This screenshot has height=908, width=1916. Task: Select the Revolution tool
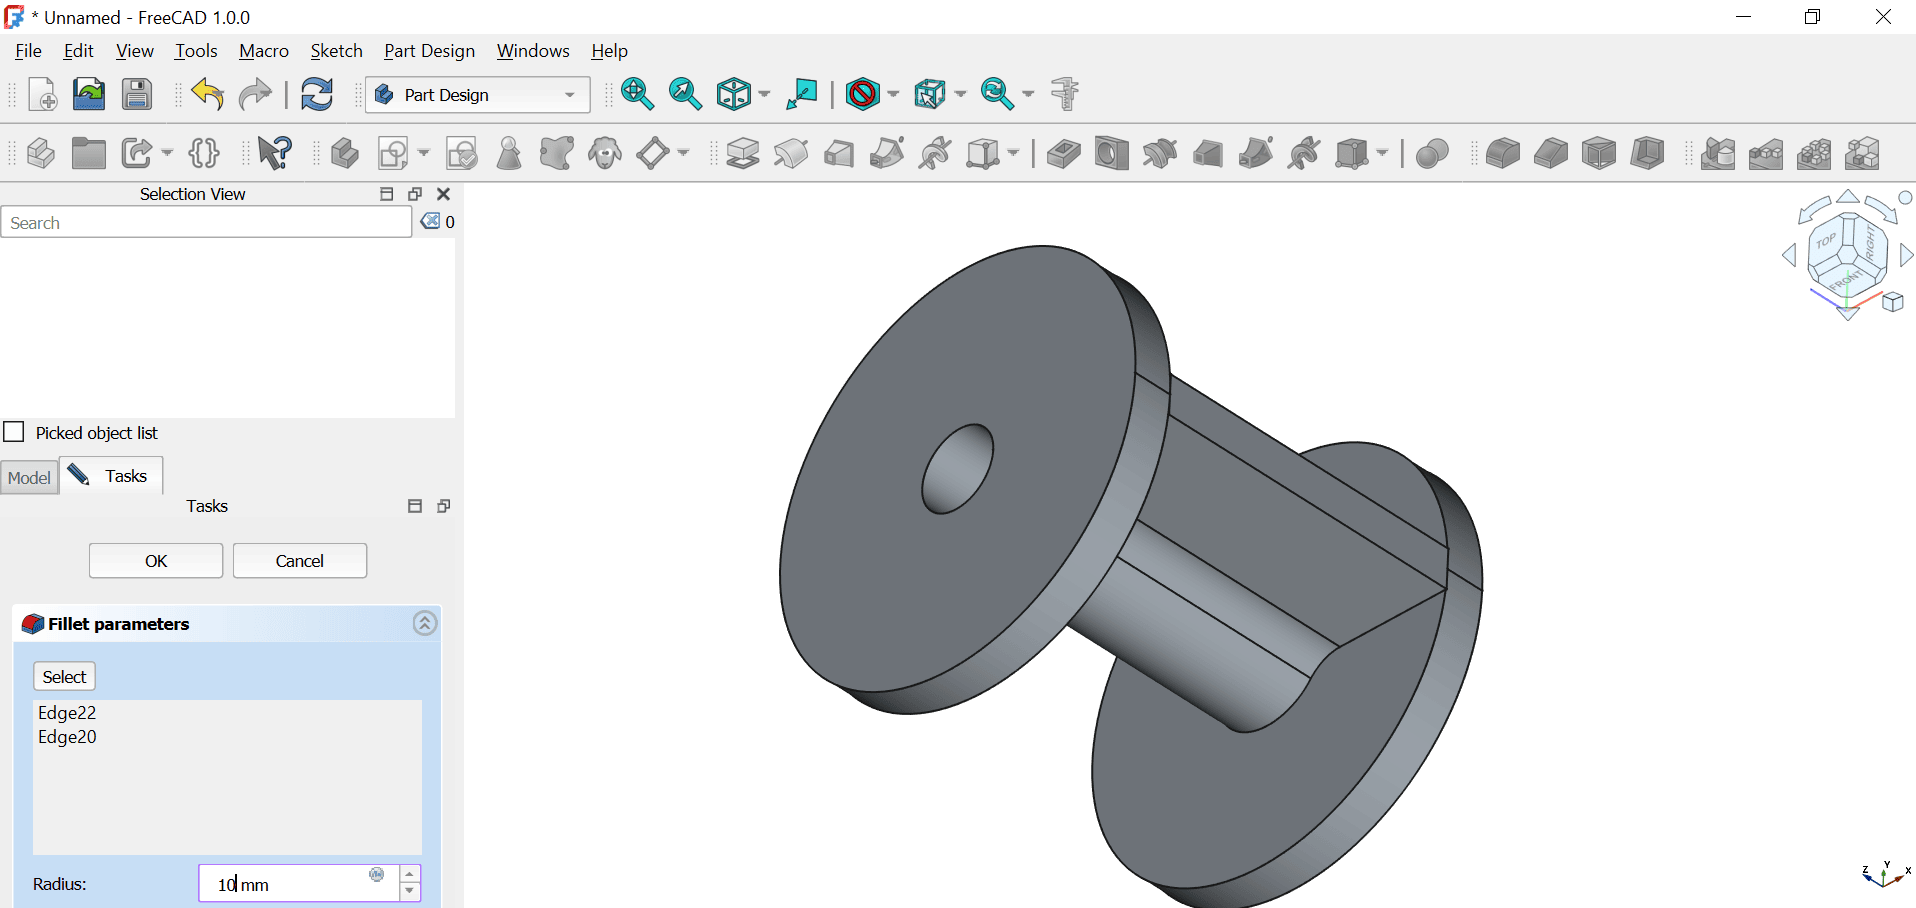coord(791,153)
